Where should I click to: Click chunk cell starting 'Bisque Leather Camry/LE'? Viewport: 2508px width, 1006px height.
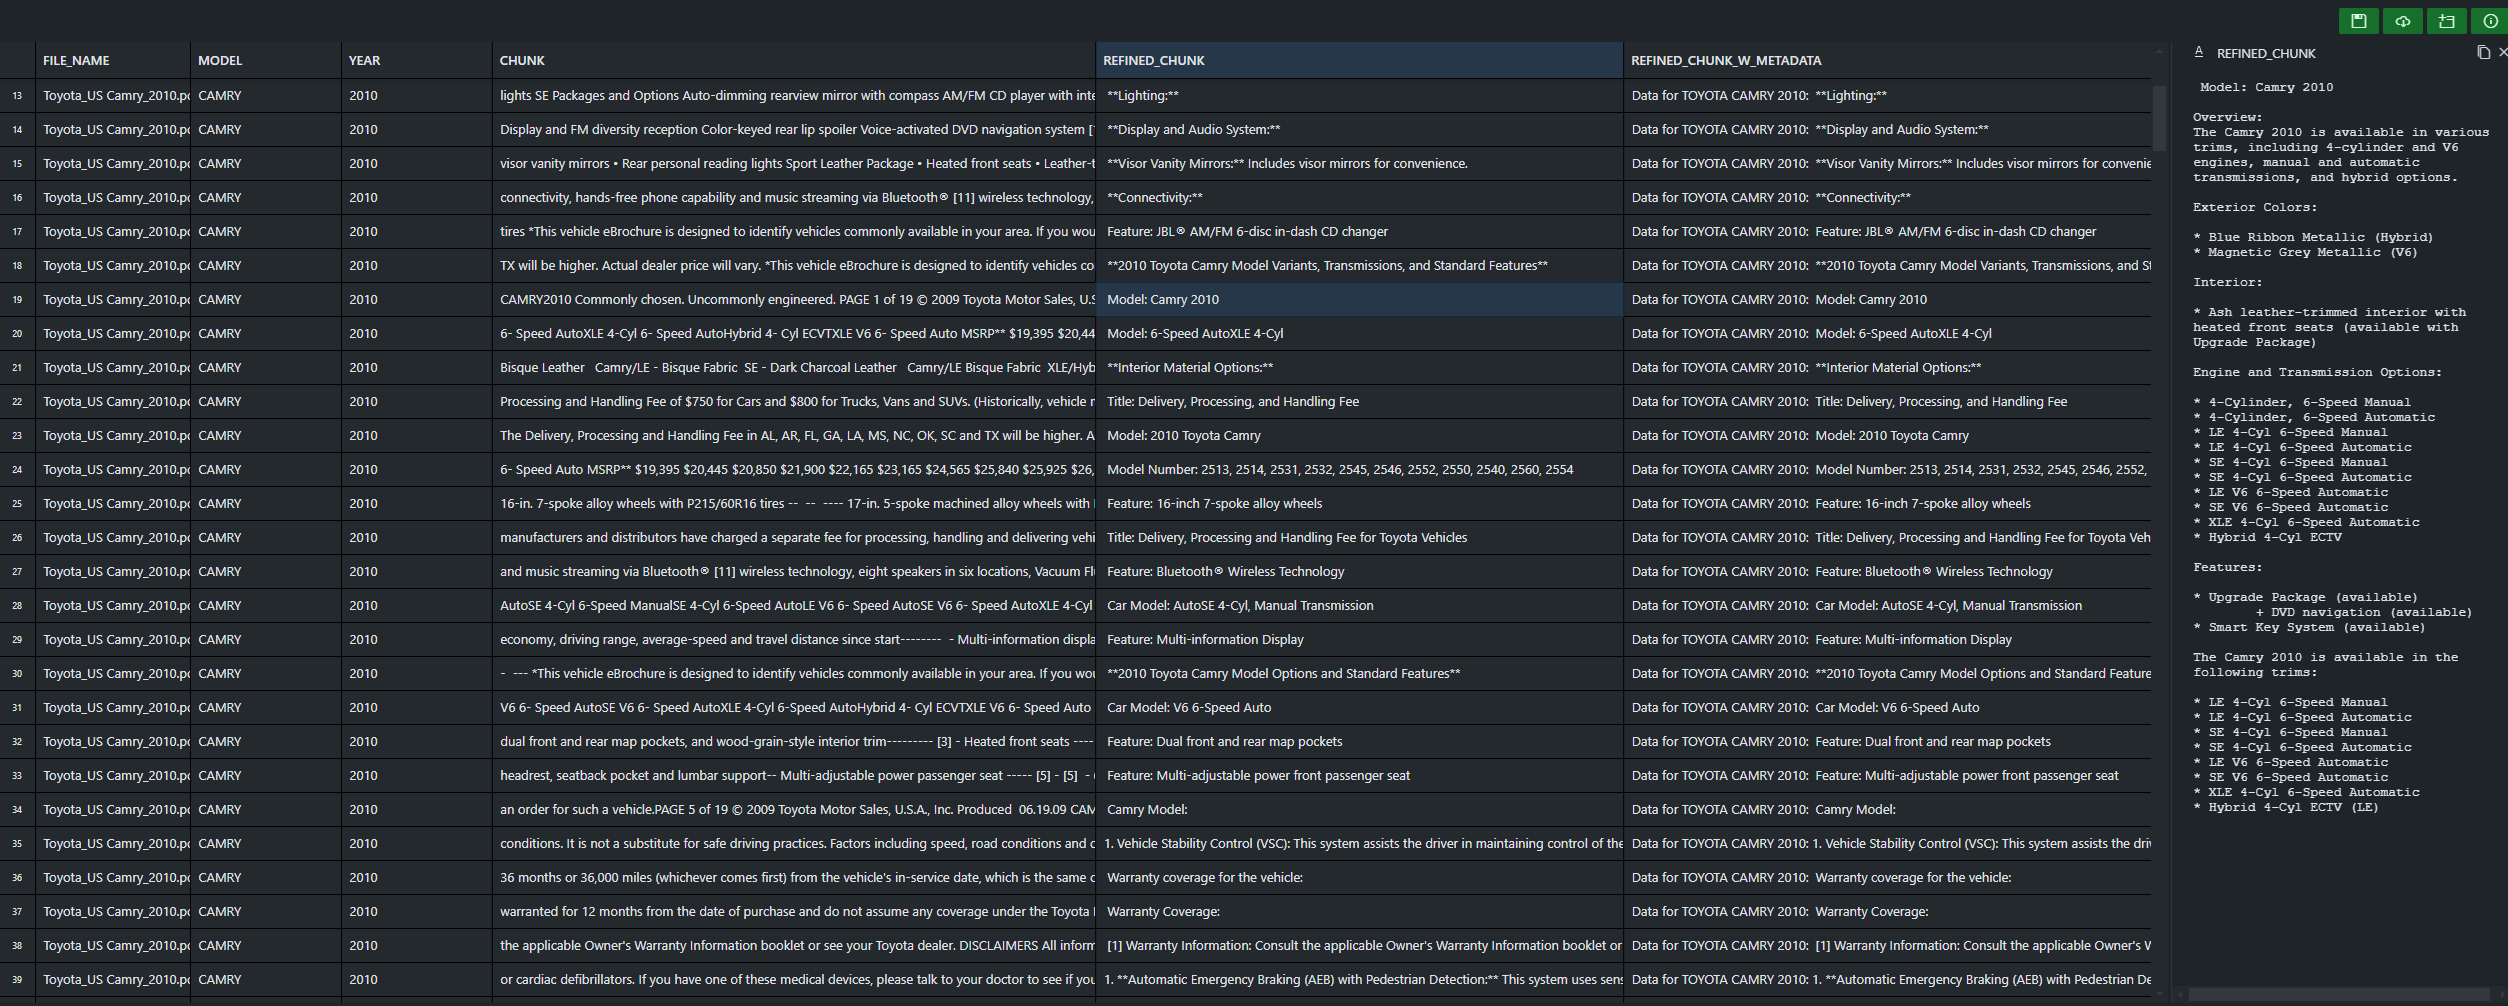794,368
